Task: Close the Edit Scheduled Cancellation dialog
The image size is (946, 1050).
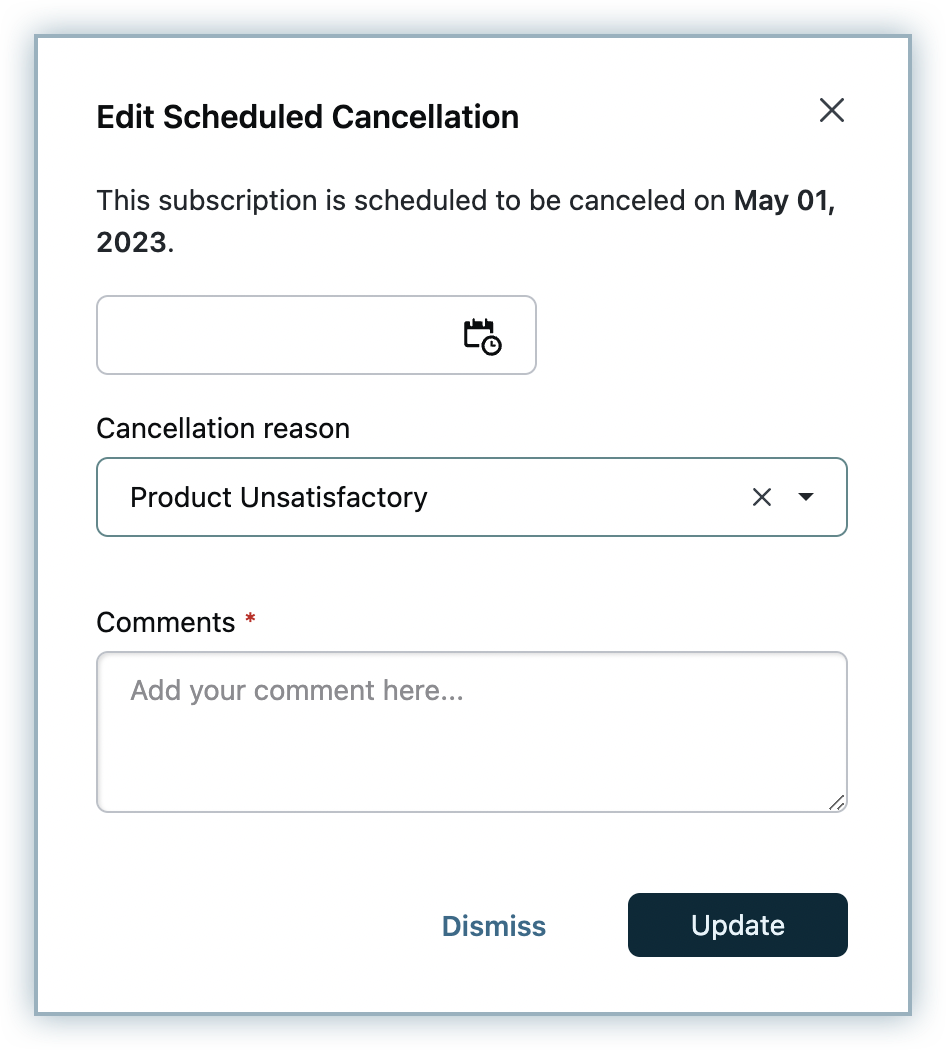Action: (x=832, y=110)
